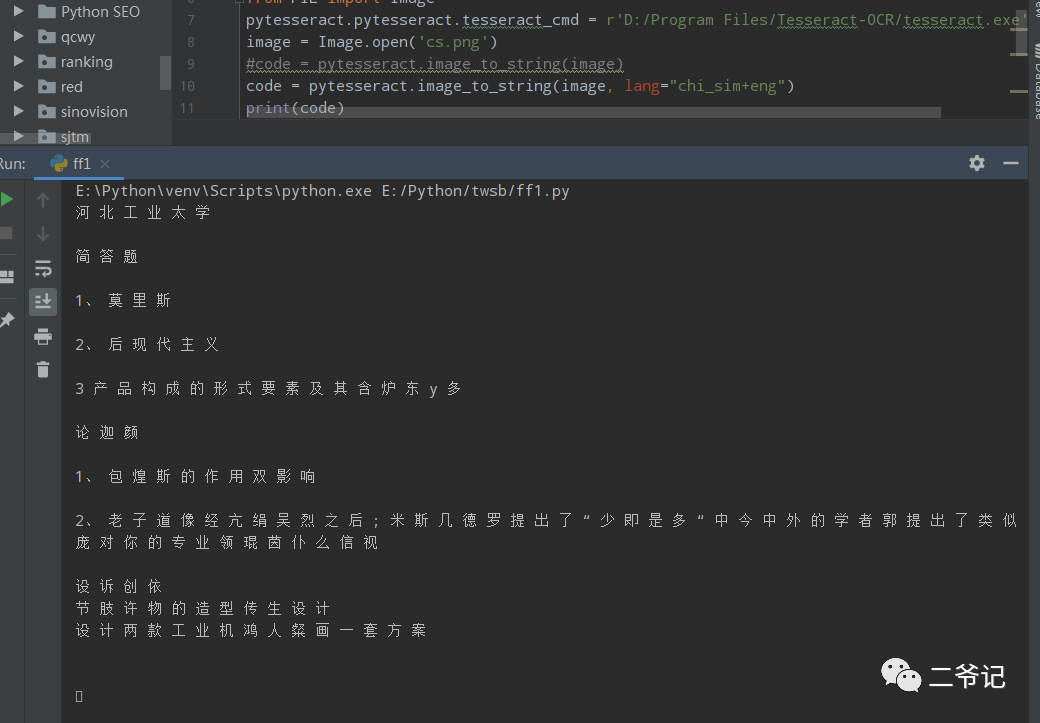Click the Up the stack trace arrow

pyautogui.click(x=43, y=200)
